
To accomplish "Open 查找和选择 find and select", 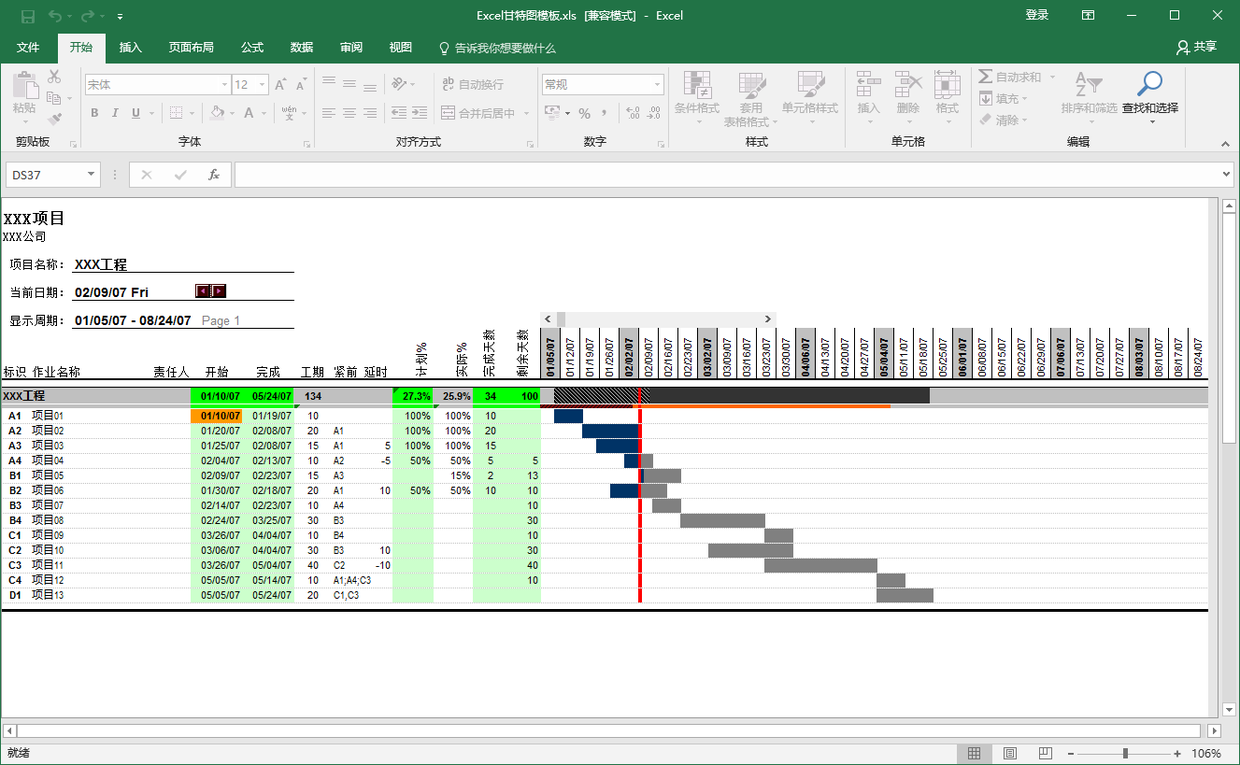I will point(1150,97).
